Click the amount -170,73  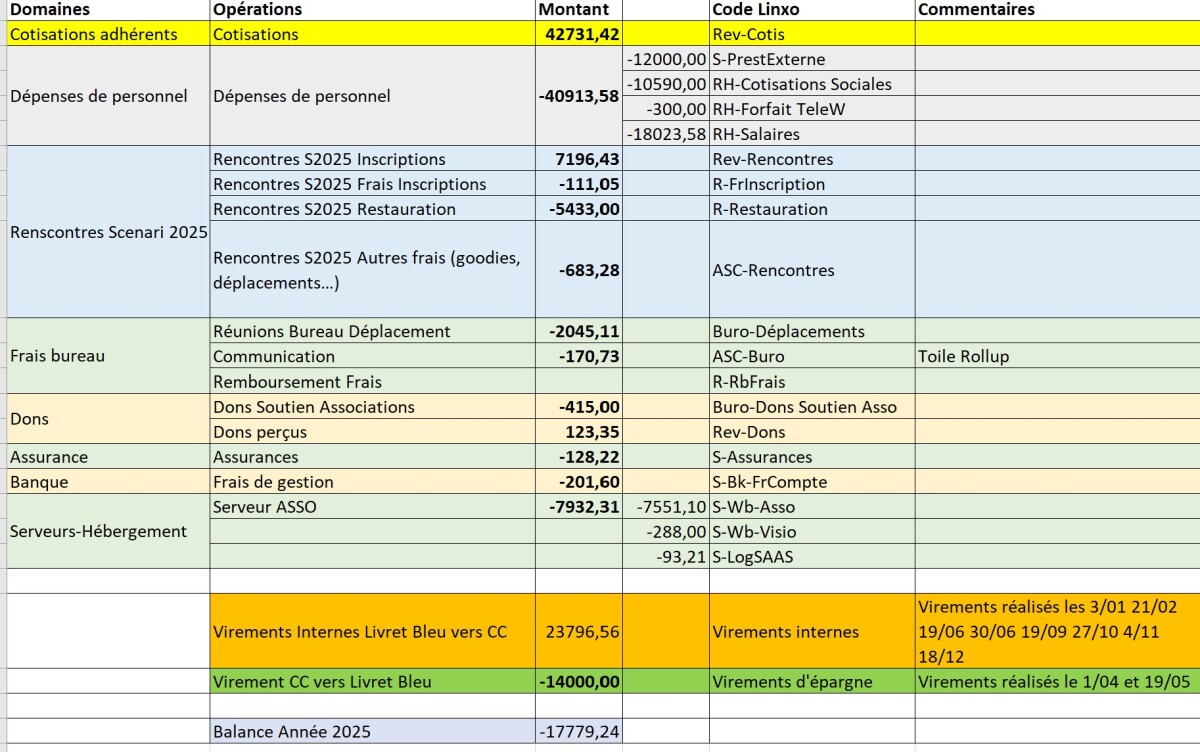578,356
